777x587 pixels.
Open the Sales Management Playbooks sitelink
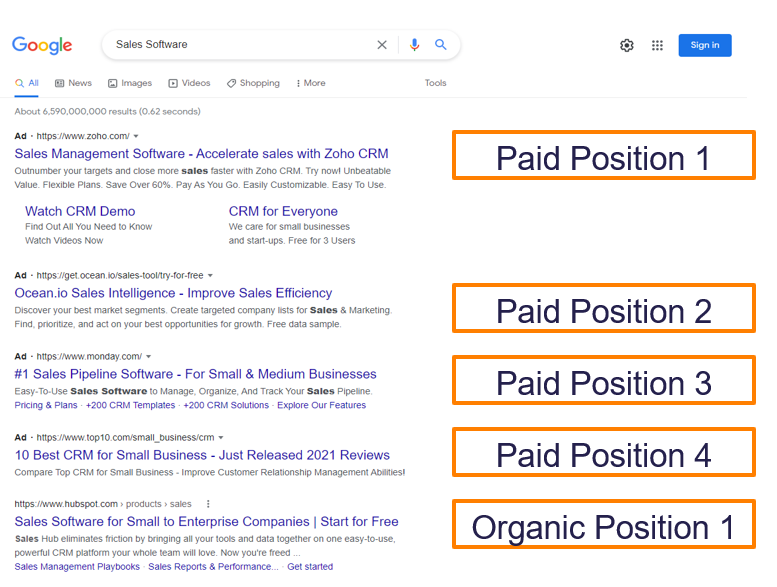77,567
